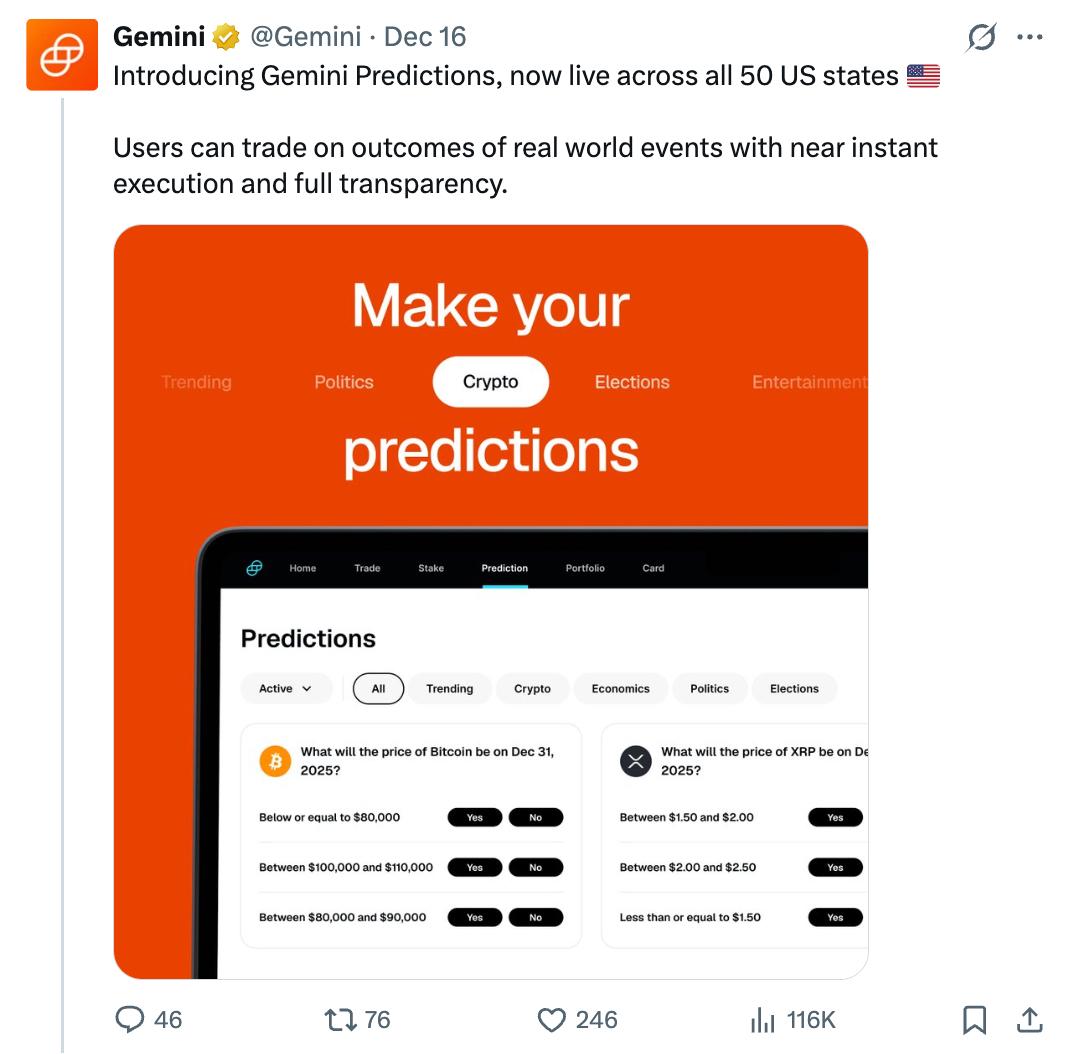The width and height of the screenshot is (1068, 1054).
Task: Click the reply comment icon
Action: tap(131, 1019)
